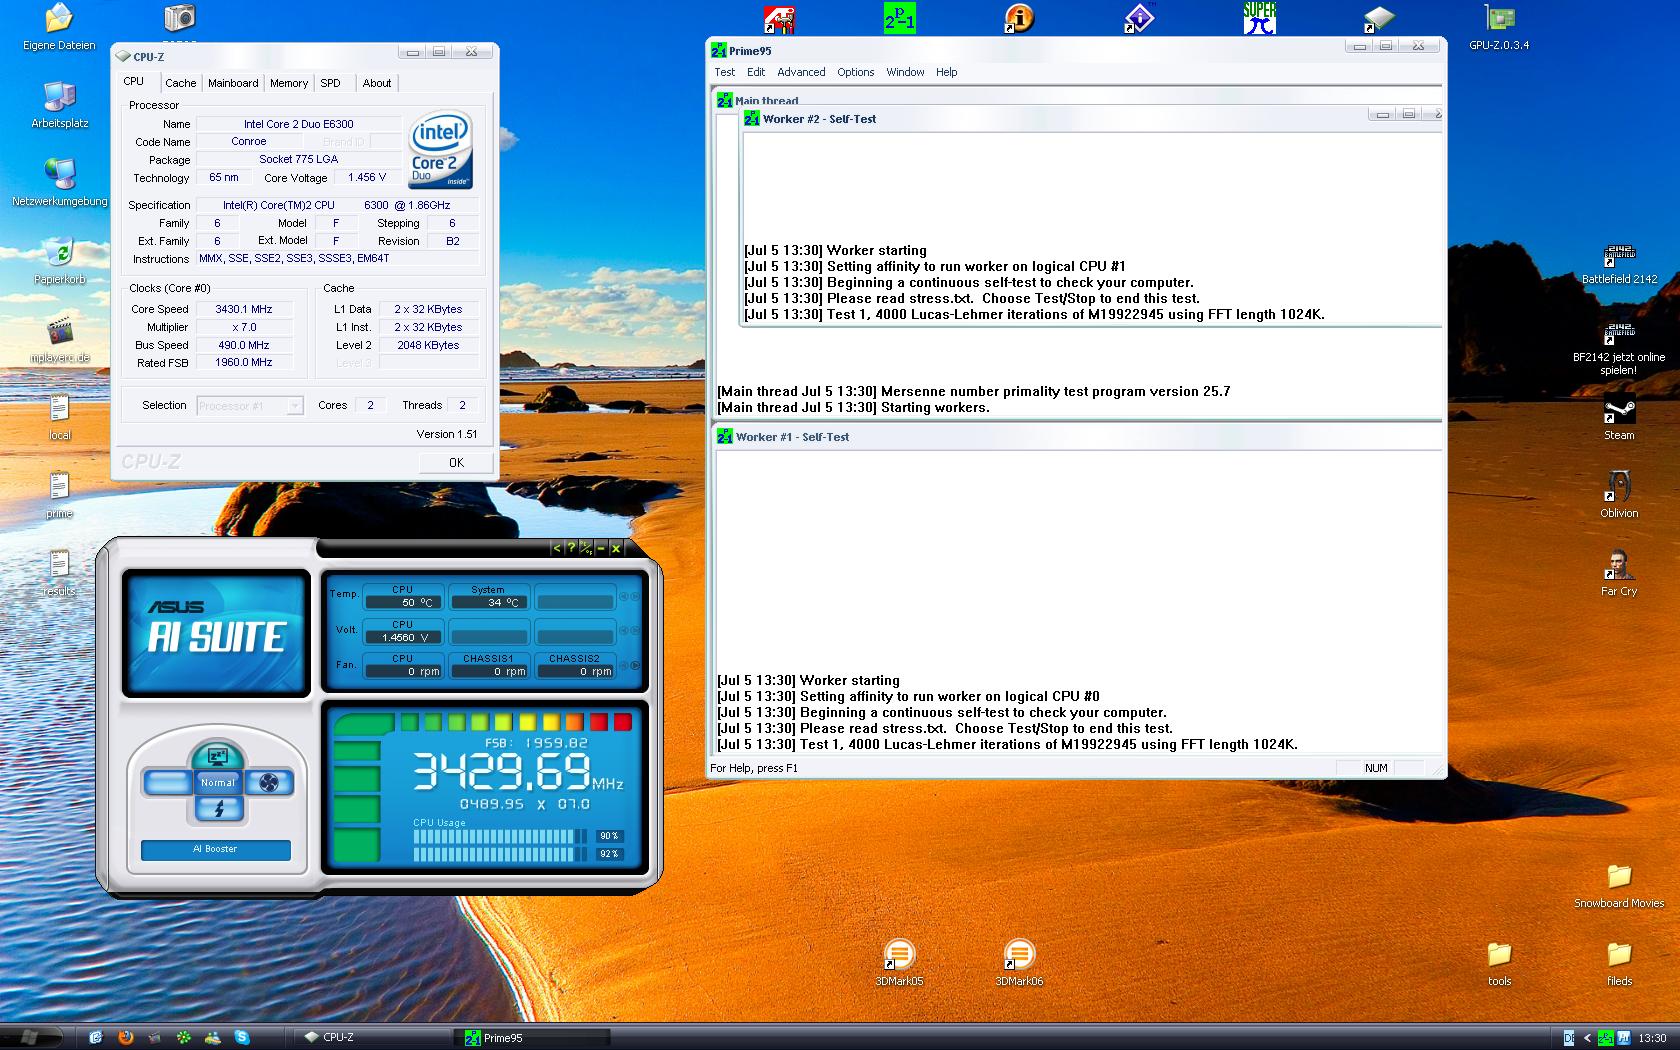Launch Firefox from the quick launch bar

125,1037
